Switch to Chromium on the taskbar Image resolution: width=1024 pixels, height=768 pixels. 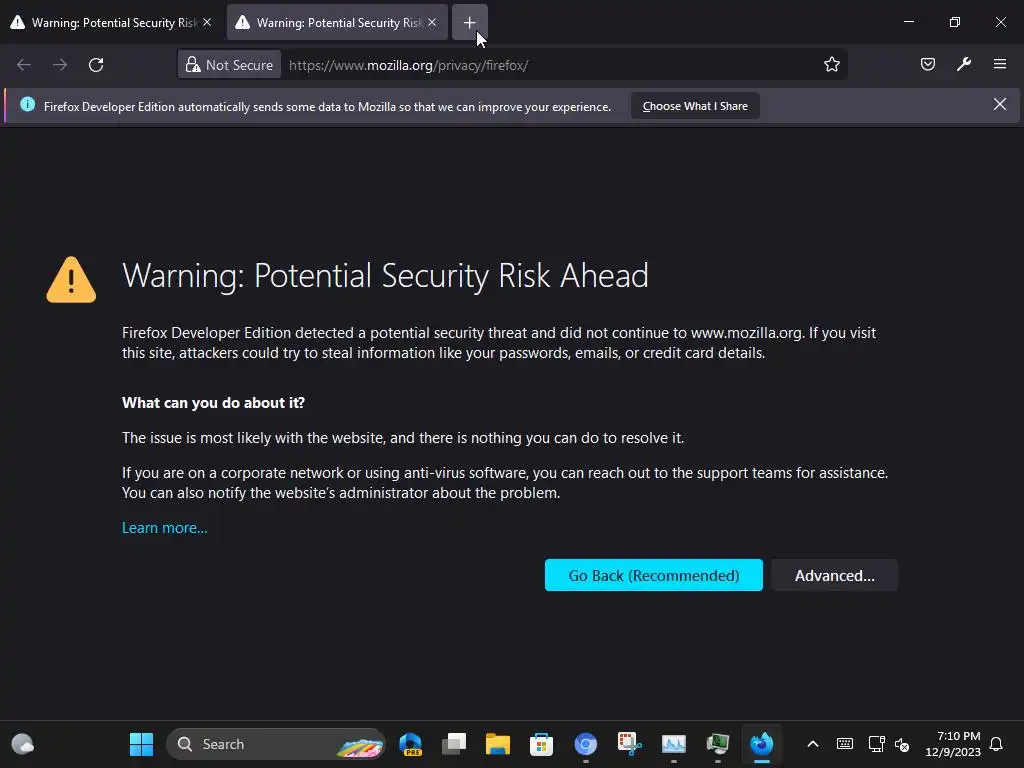586,744
